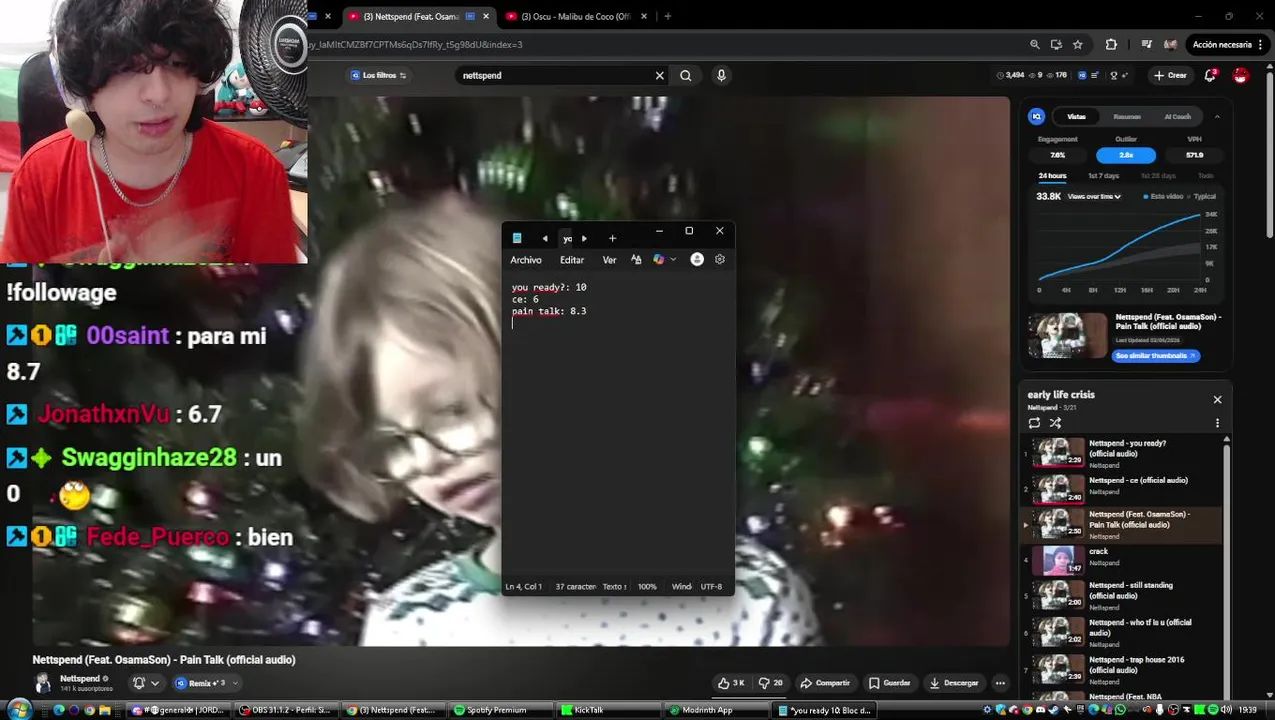Close the early life crisis playlist panel
The image size is (1275, 720).
pos(1217,399)
